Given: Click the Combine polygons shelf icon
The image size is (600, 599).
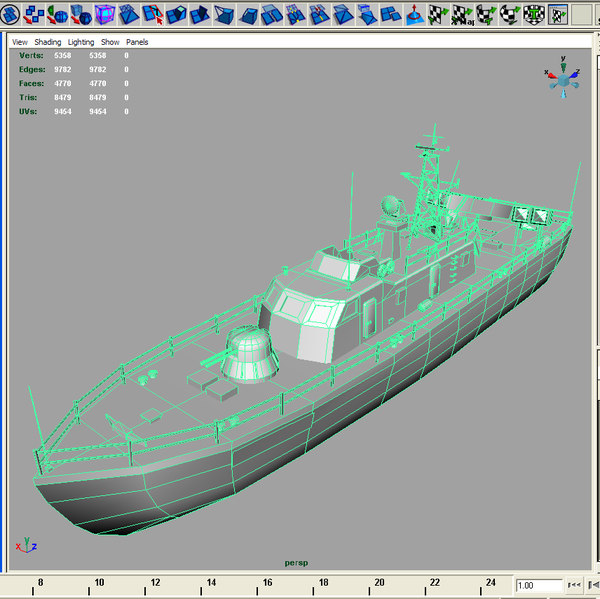Looking at the screenshot, I should [33, 14].
